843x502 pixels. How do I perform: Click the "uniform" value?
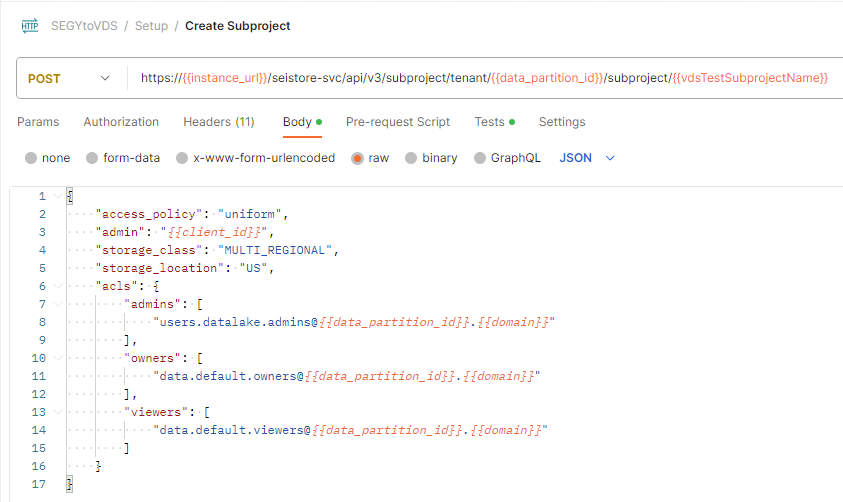click(x=249, y=214)
